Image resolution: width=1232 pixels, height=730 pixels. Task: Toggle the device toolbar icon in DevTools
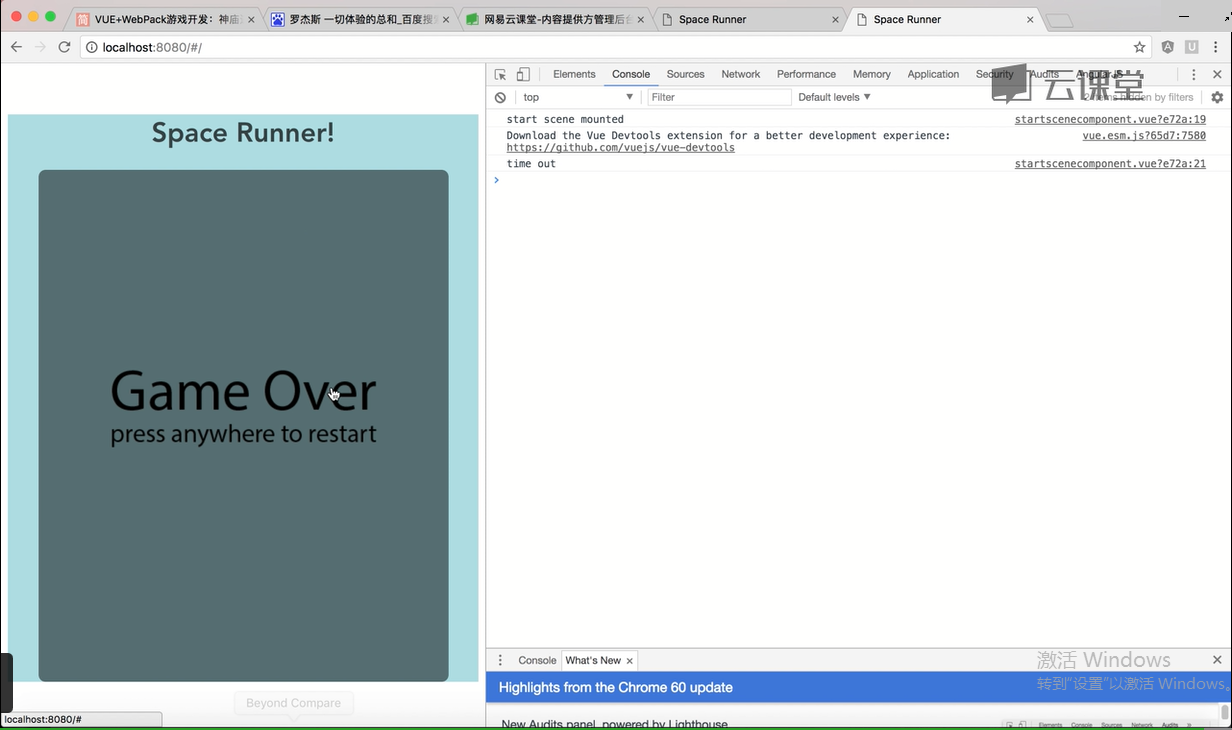(x=523, y=75)
